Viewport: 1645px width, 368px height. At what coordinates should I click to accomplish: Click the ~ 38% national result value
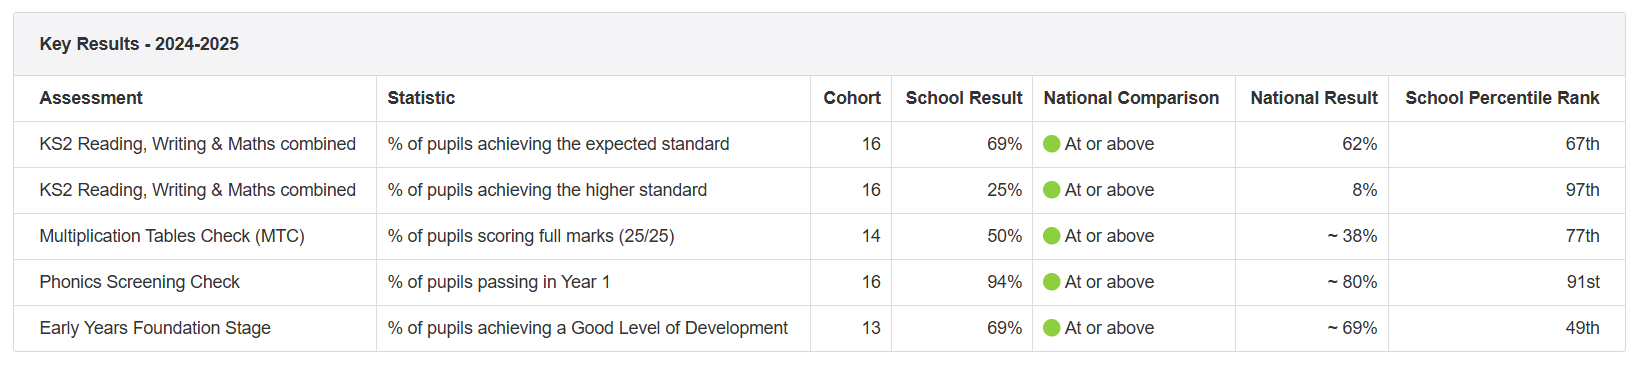coord(1352,236)
